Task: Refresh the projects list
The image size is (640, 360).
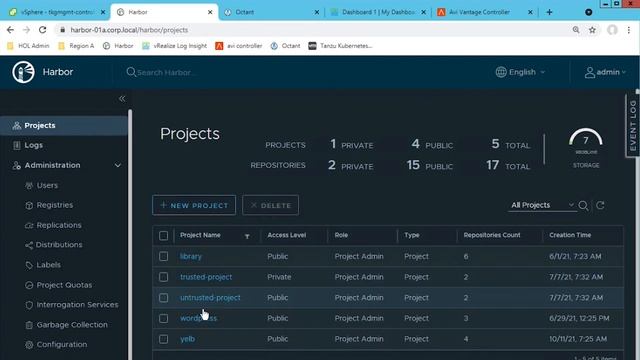Action: coord(600,205)
